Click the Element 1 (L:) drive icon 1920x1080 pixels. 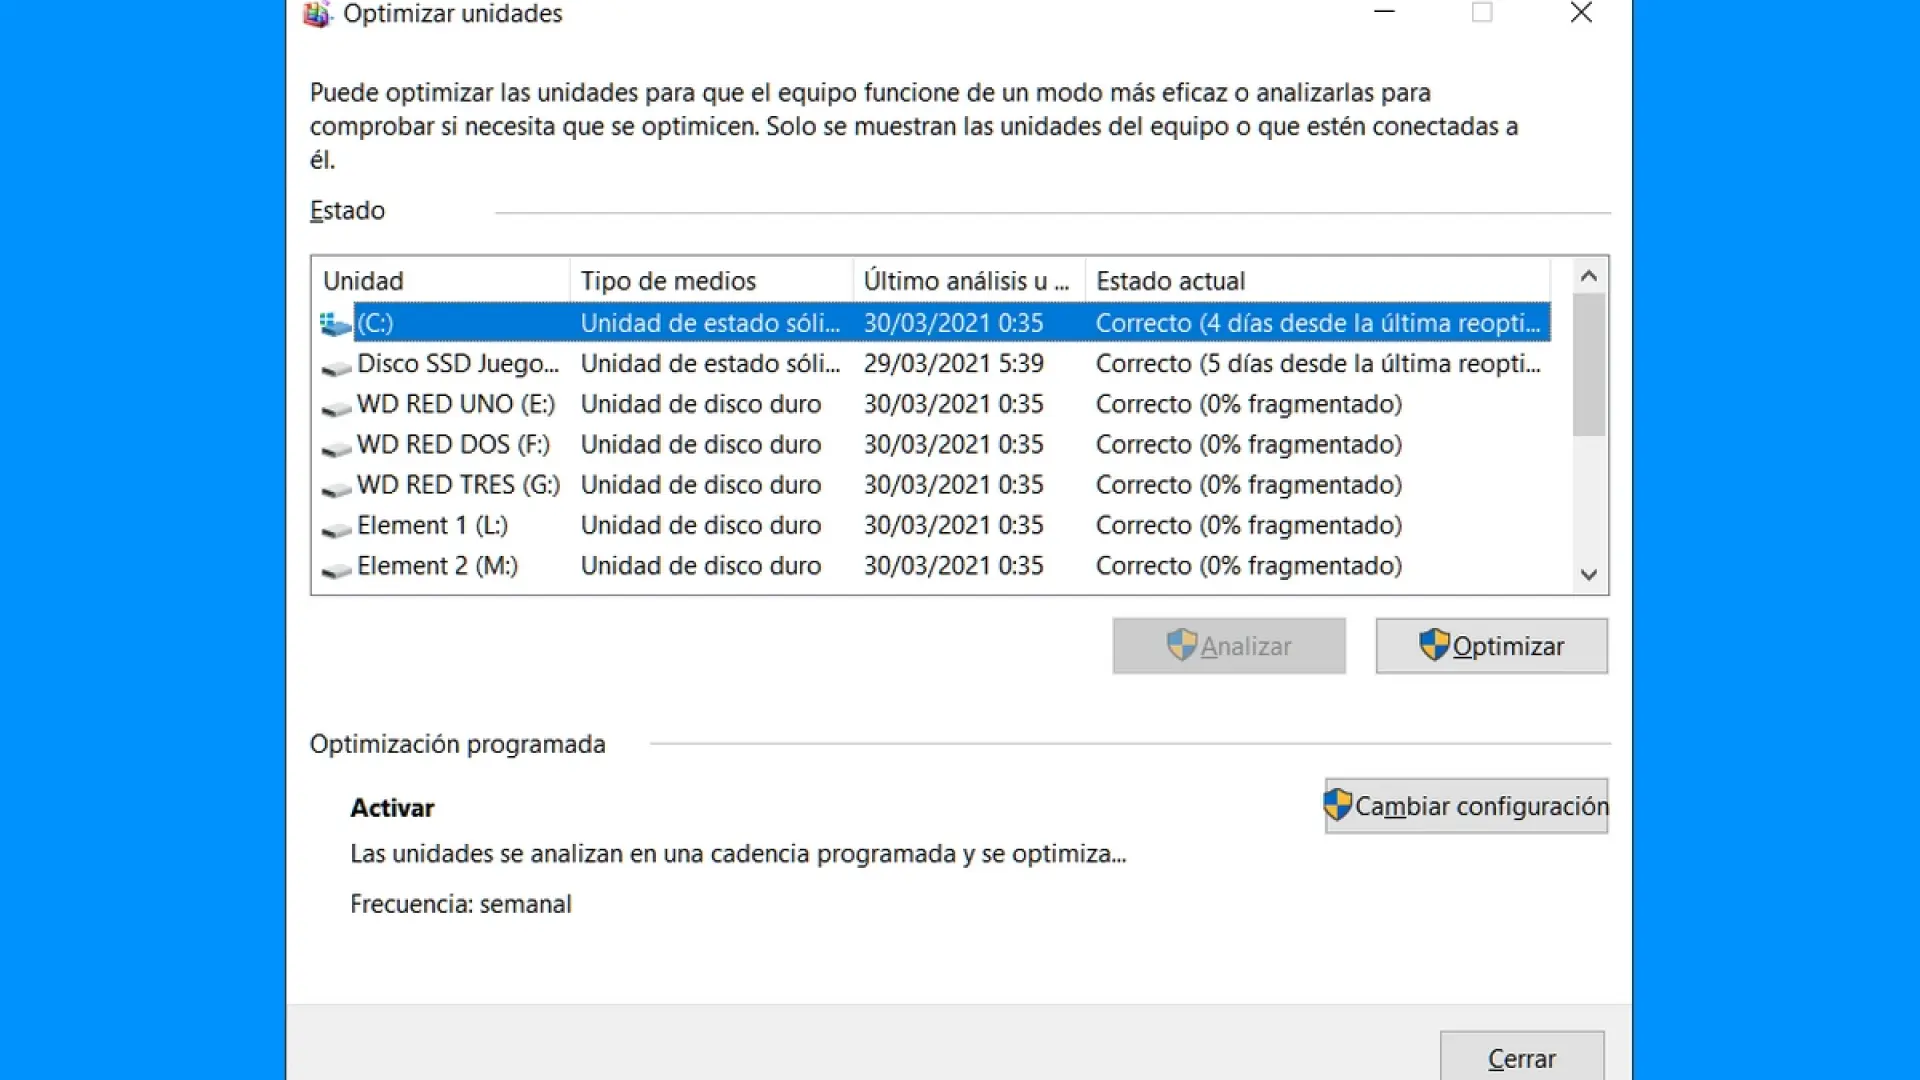tap(336, 528)
